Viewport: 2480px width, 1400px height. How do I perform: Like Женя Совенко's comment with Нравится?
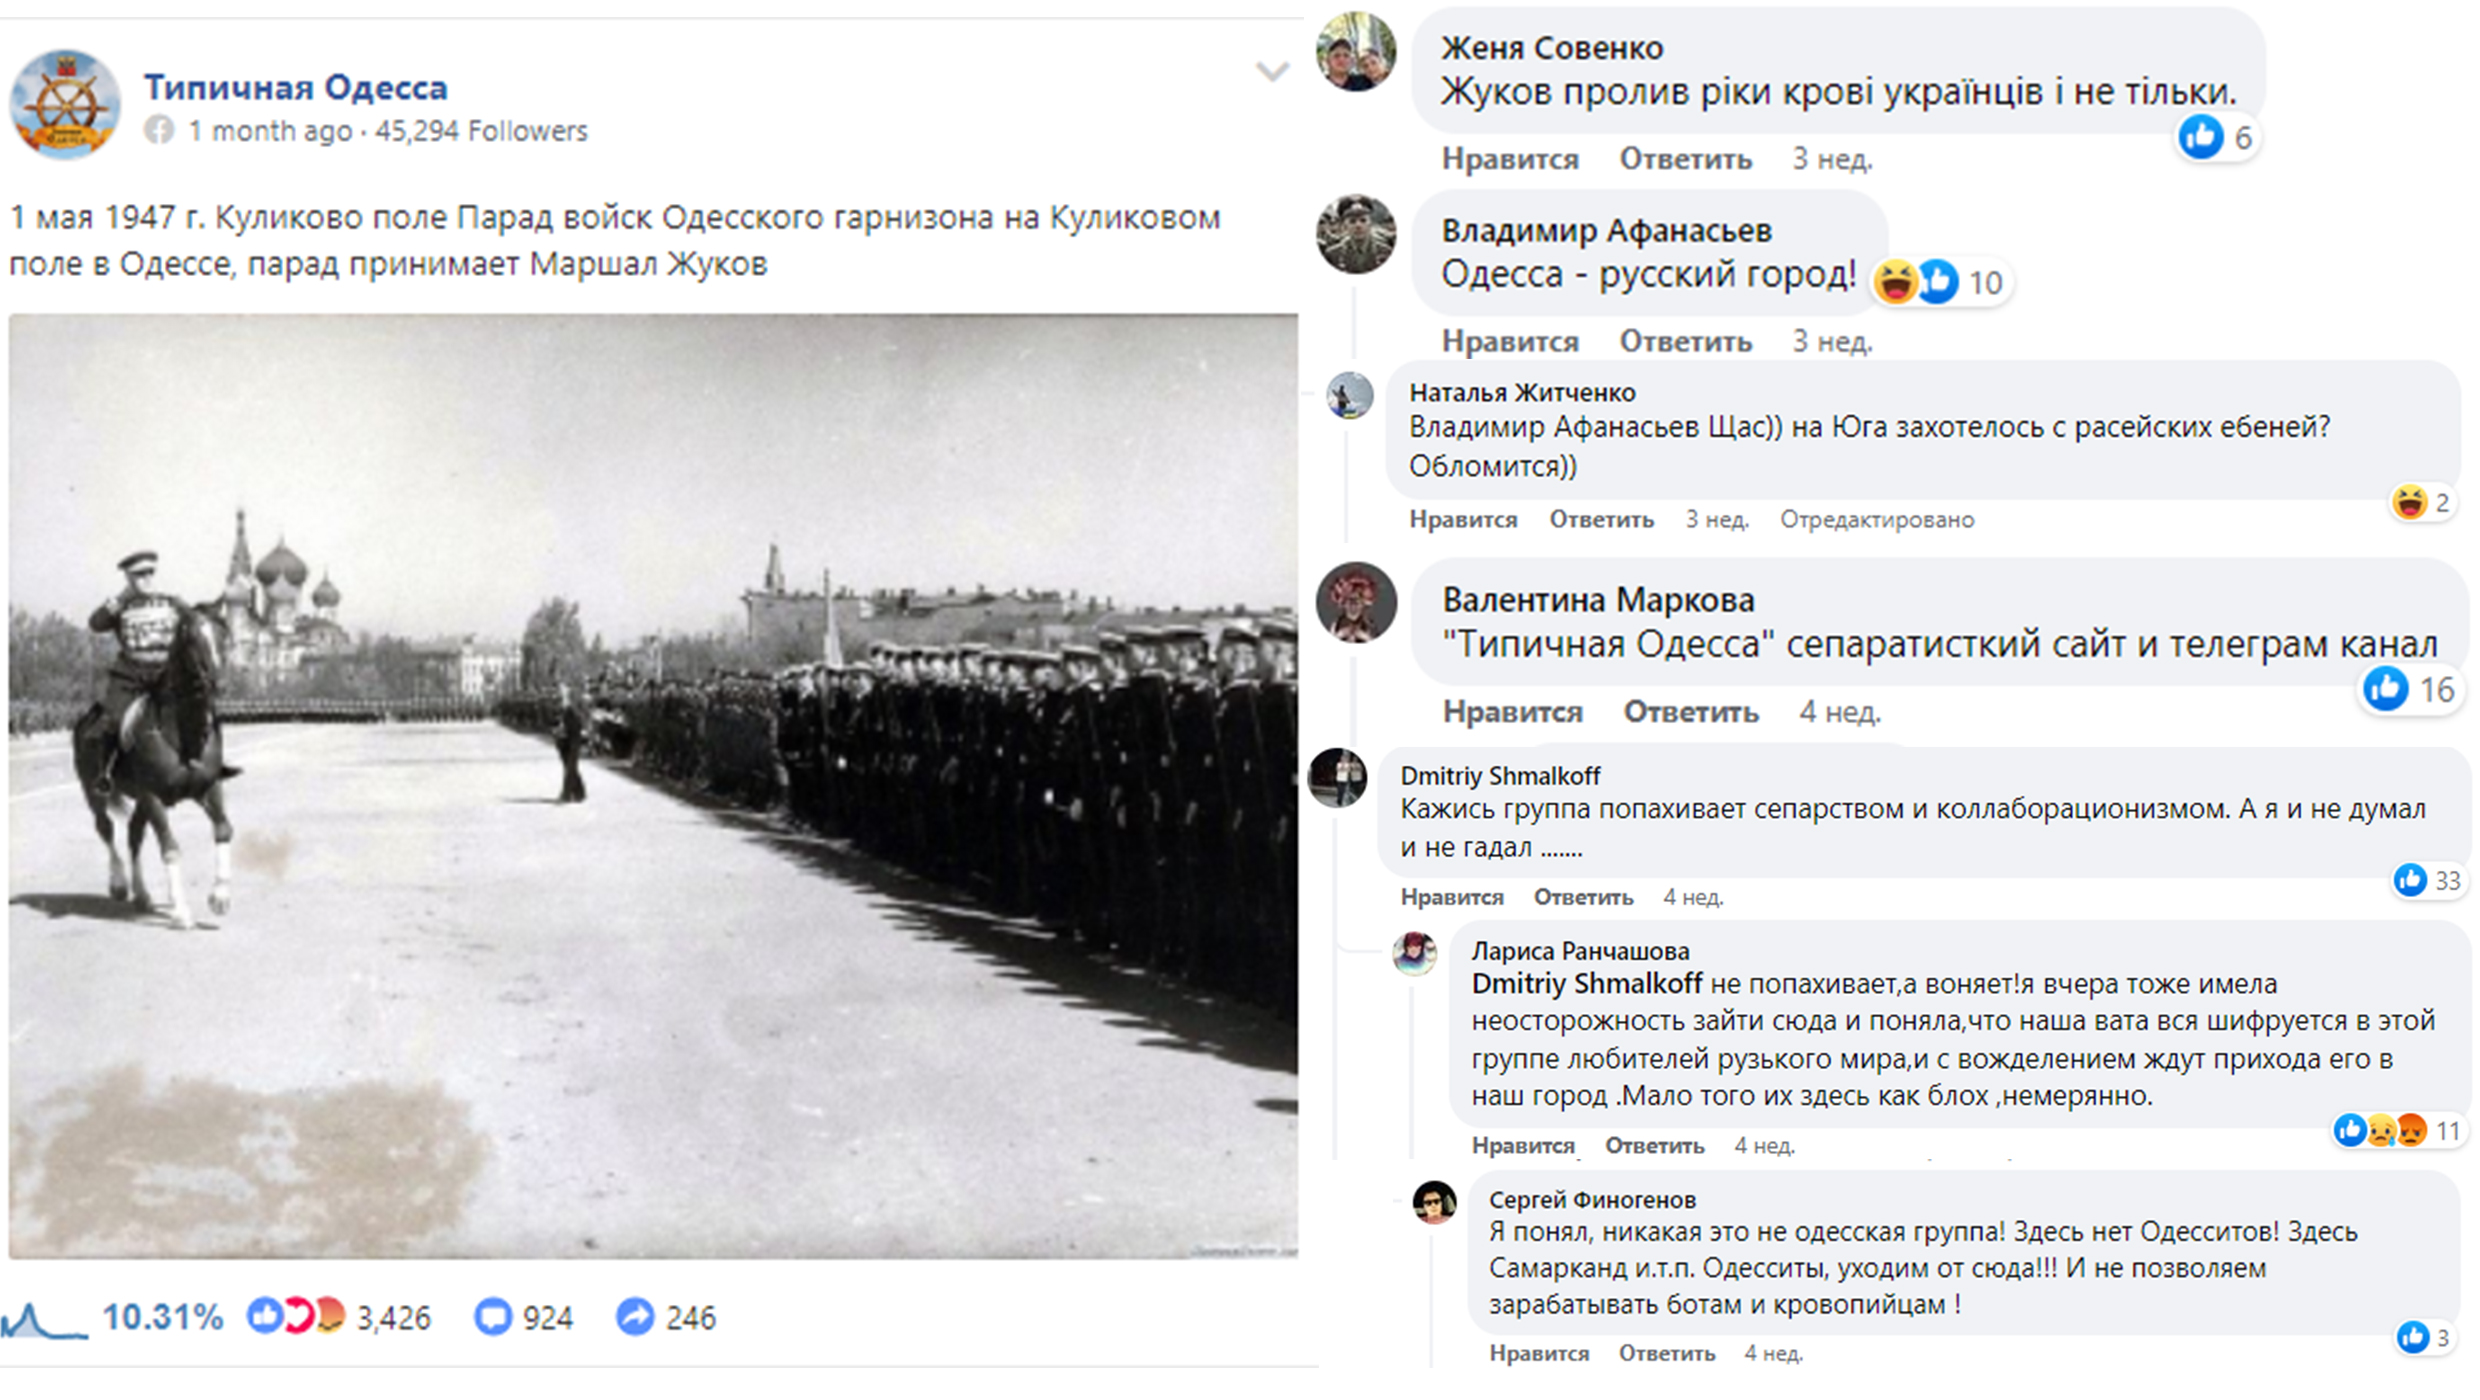click(1510, 159)
